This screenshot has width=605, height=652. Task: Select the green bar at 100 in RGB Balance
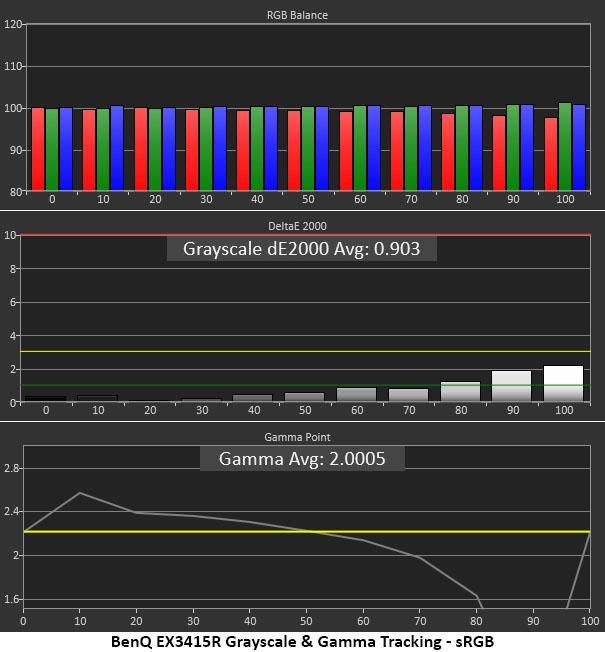[565, 147]
